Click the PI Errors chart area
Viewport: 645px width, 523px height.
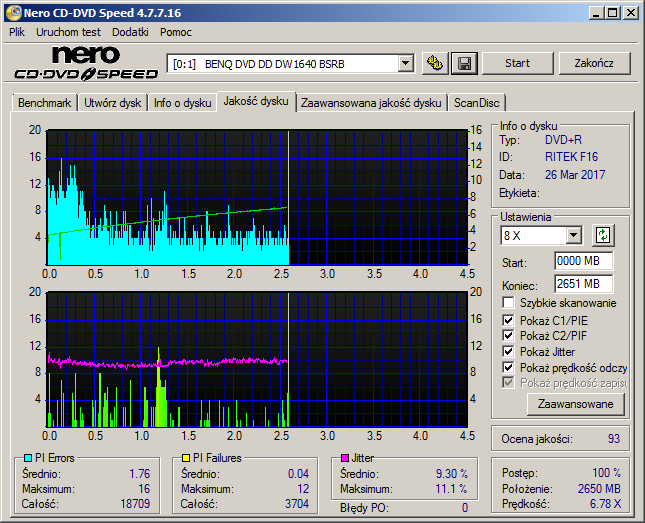point(257,198)
